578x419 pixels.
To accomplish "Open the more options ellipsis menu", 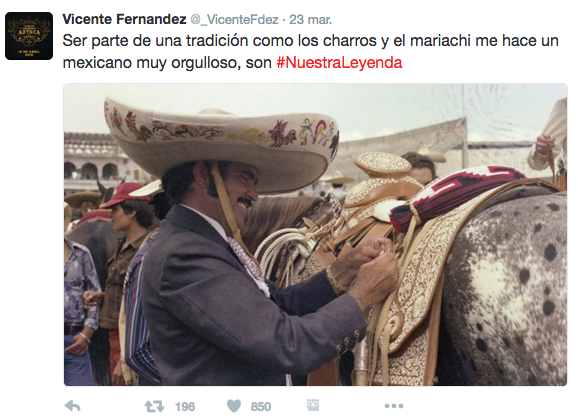I will point(394,406).
